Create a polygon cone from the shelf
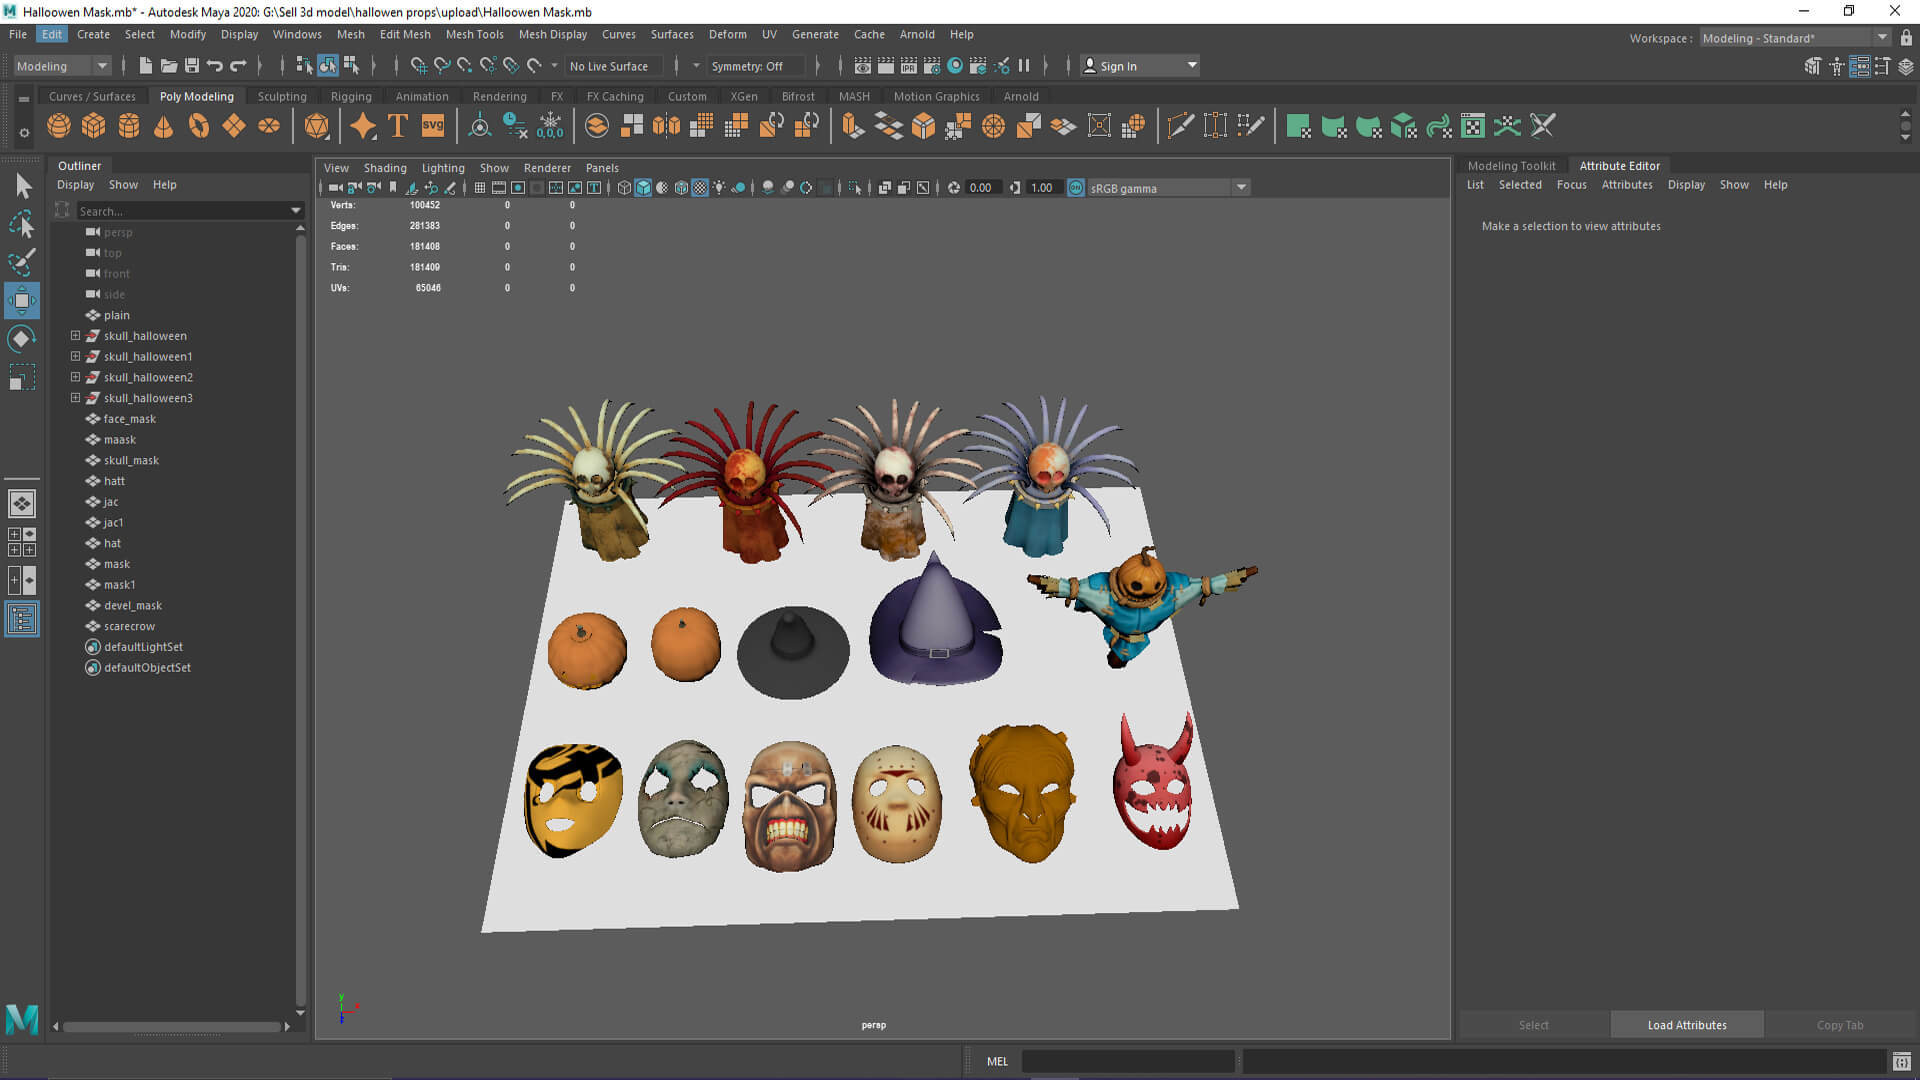 tap(163, 126)
